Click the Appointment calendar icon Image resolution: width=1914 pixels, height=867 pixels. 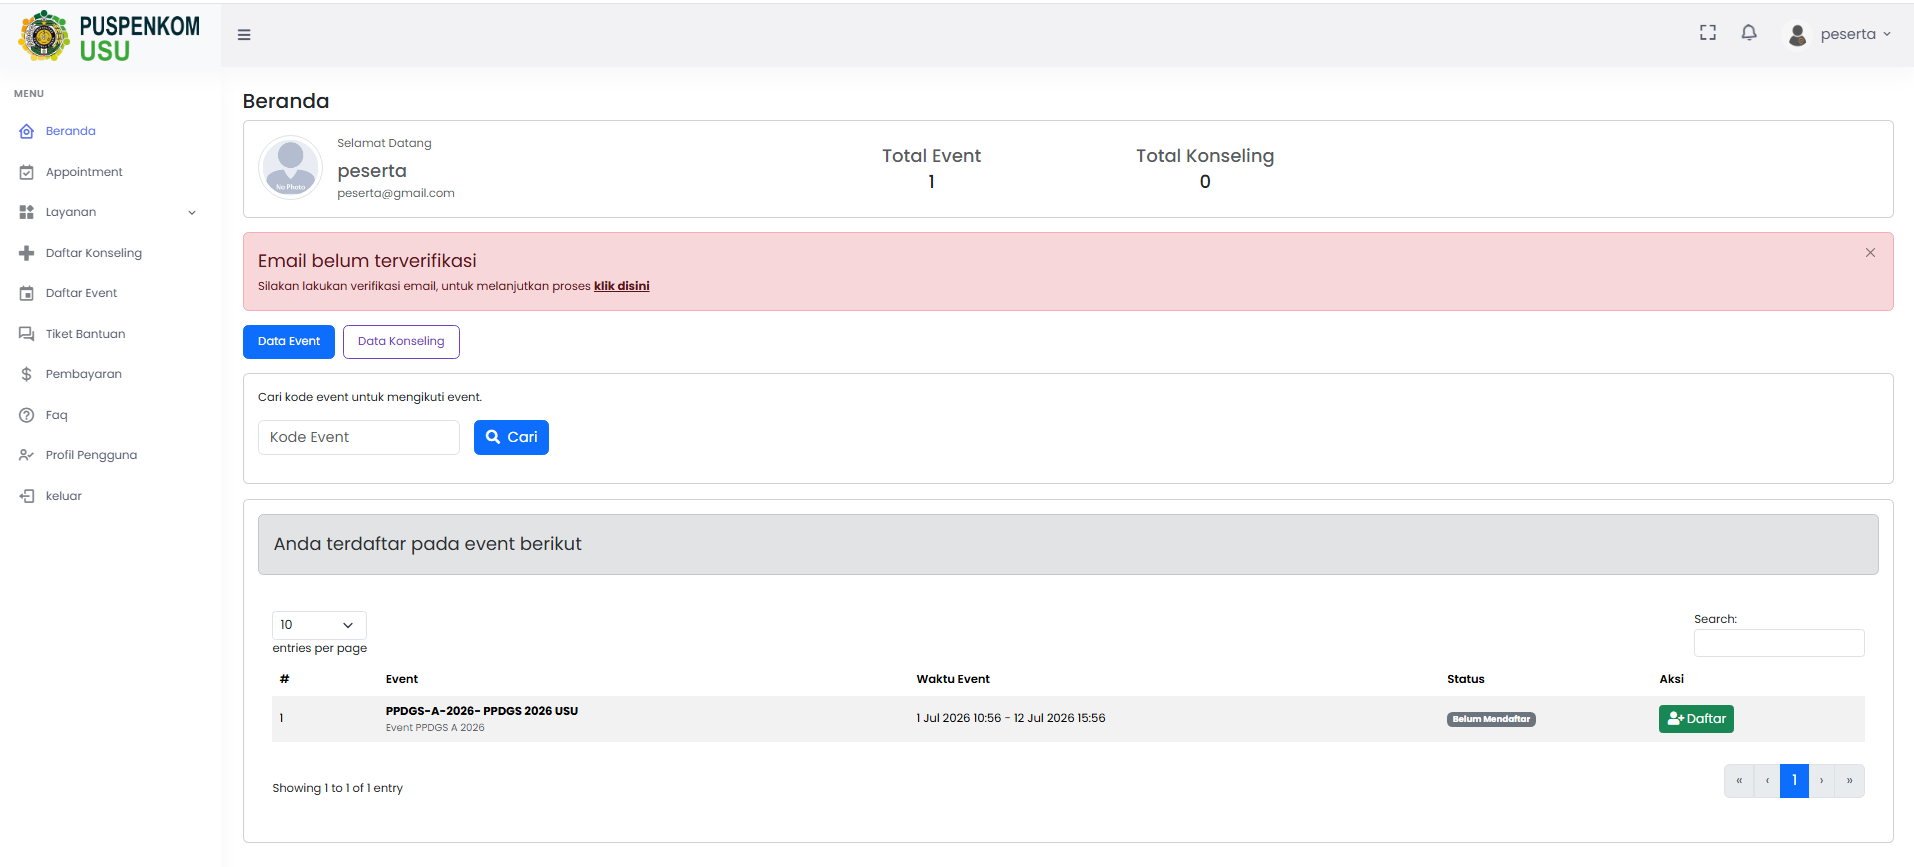point(27,172)
